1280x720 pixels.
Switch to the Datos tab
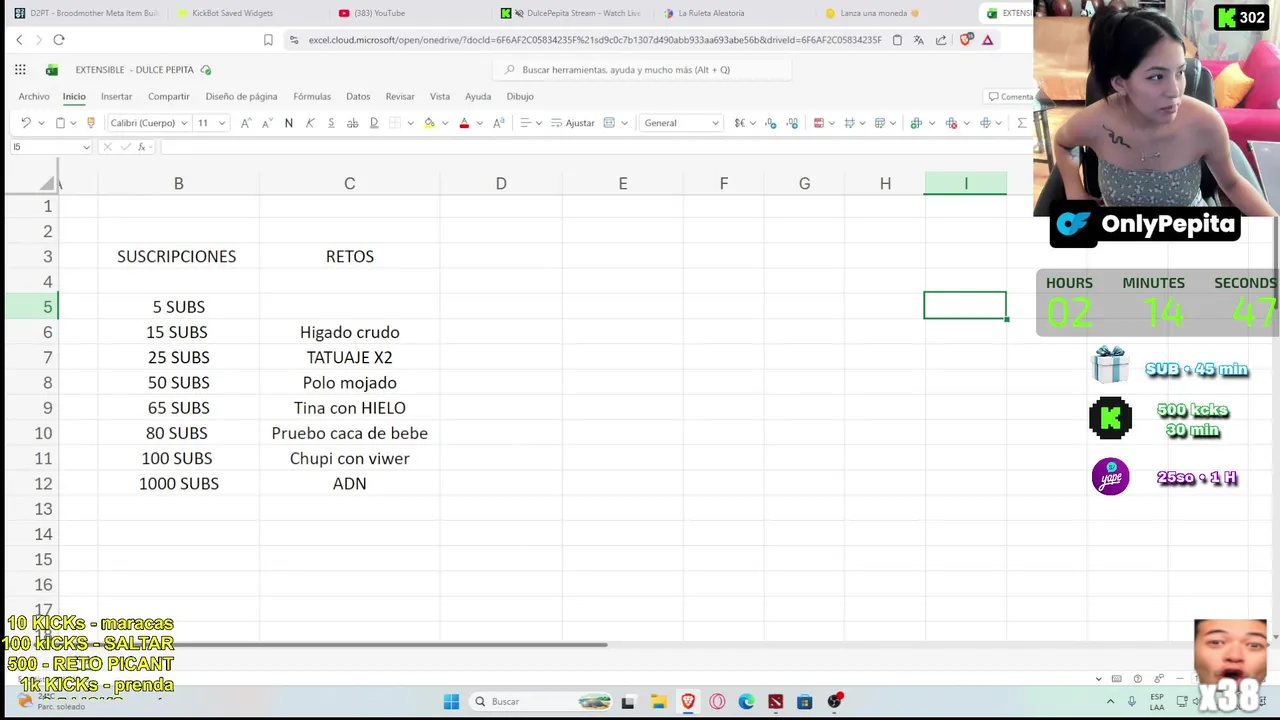coord(358,96)
